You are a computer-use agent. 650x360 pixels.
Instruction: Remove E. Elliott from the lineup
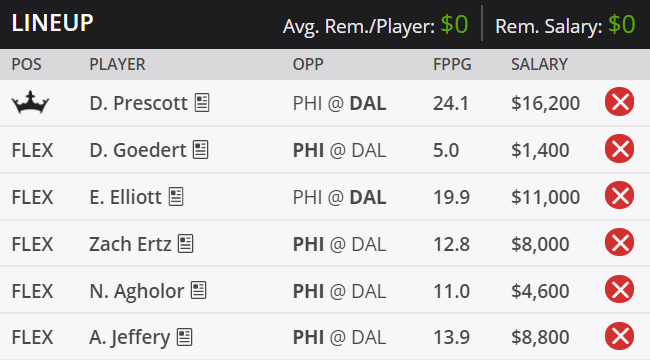pos(619,195)
